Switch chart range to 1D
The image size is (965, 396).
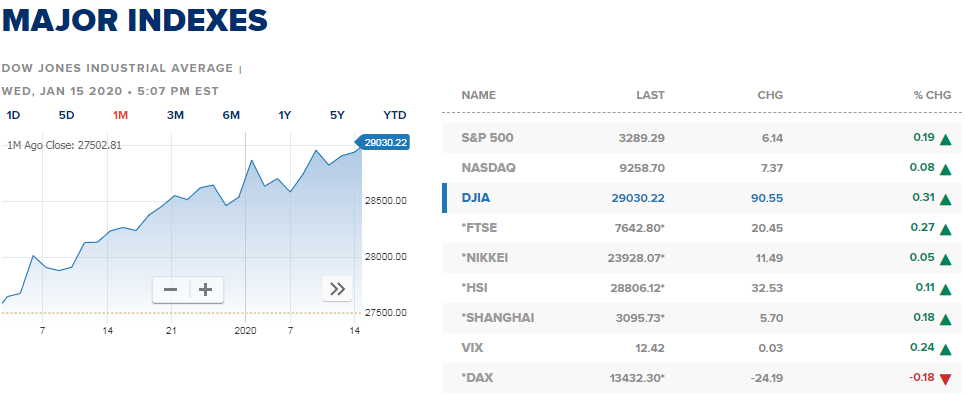pos(13,115)
